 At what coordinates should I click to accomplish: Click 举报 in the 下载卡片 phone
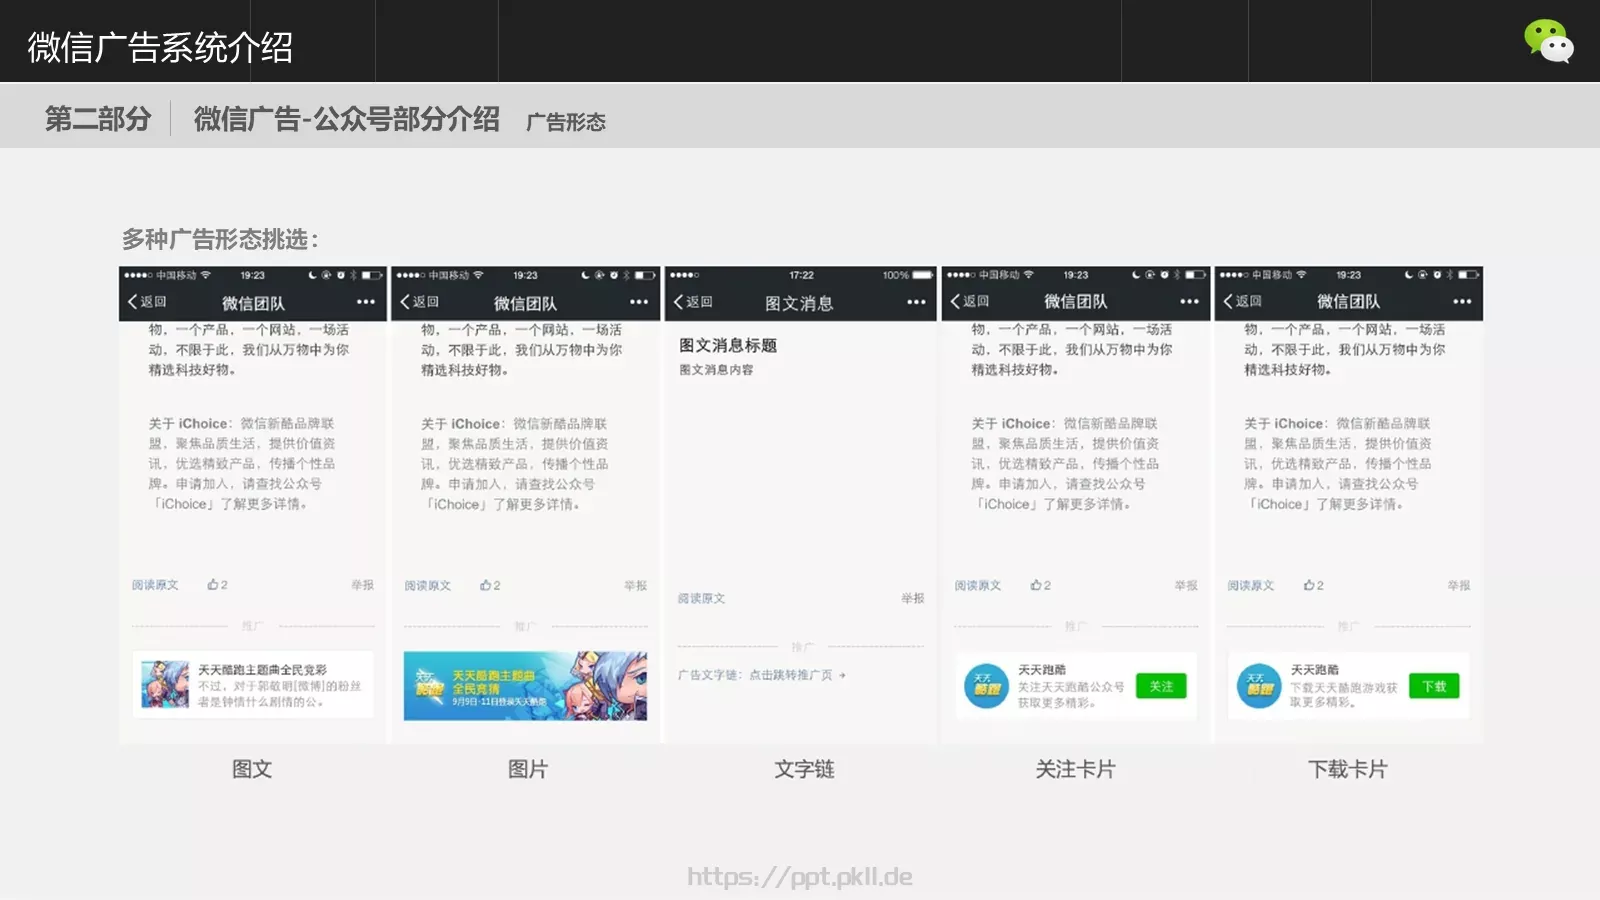point(1459,585)
